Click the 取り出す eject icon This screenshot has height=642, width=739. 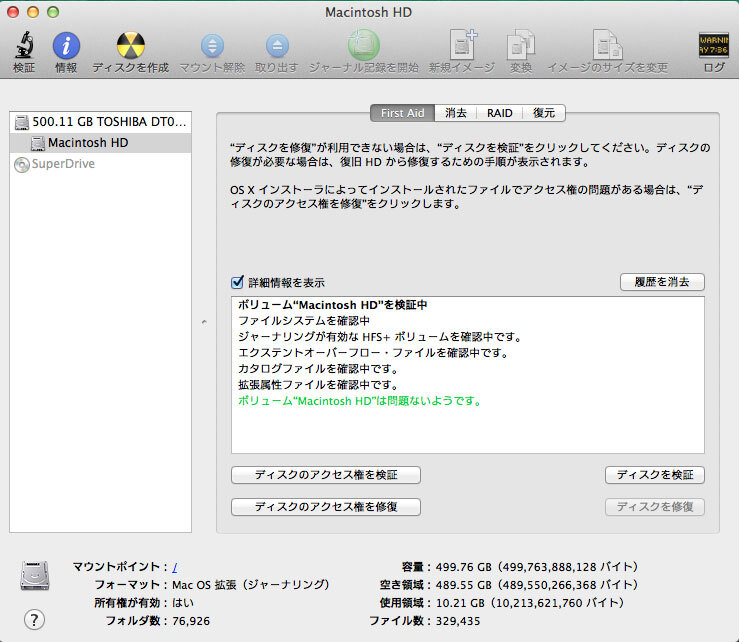(277, 46)
